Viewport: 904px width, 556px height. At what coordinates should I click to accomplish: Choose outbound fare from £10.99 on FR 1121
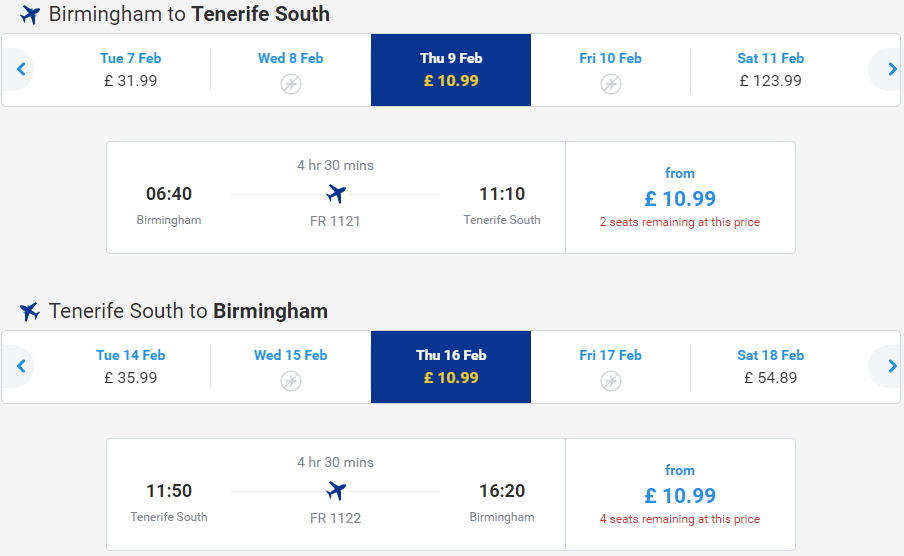680,197
